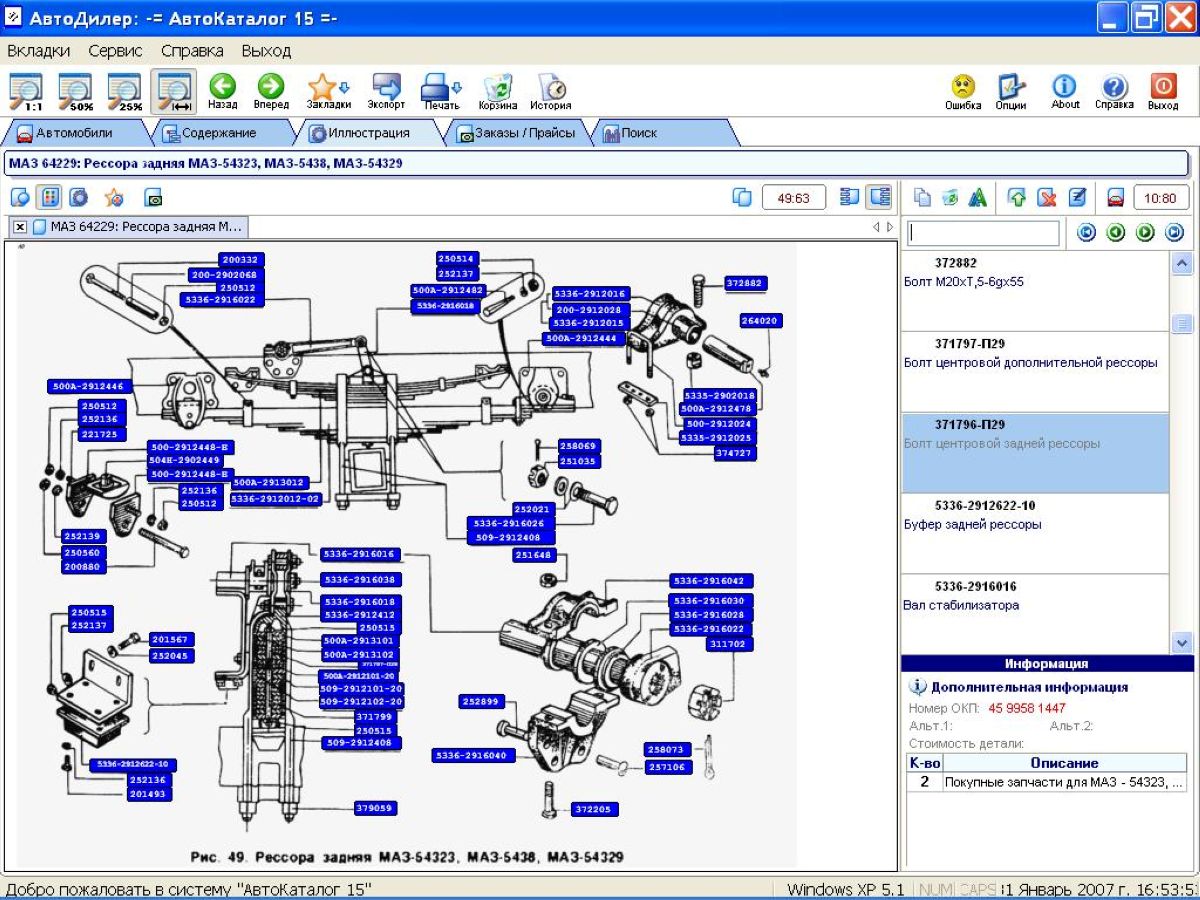Open the Корзина basket

(497, 91)
